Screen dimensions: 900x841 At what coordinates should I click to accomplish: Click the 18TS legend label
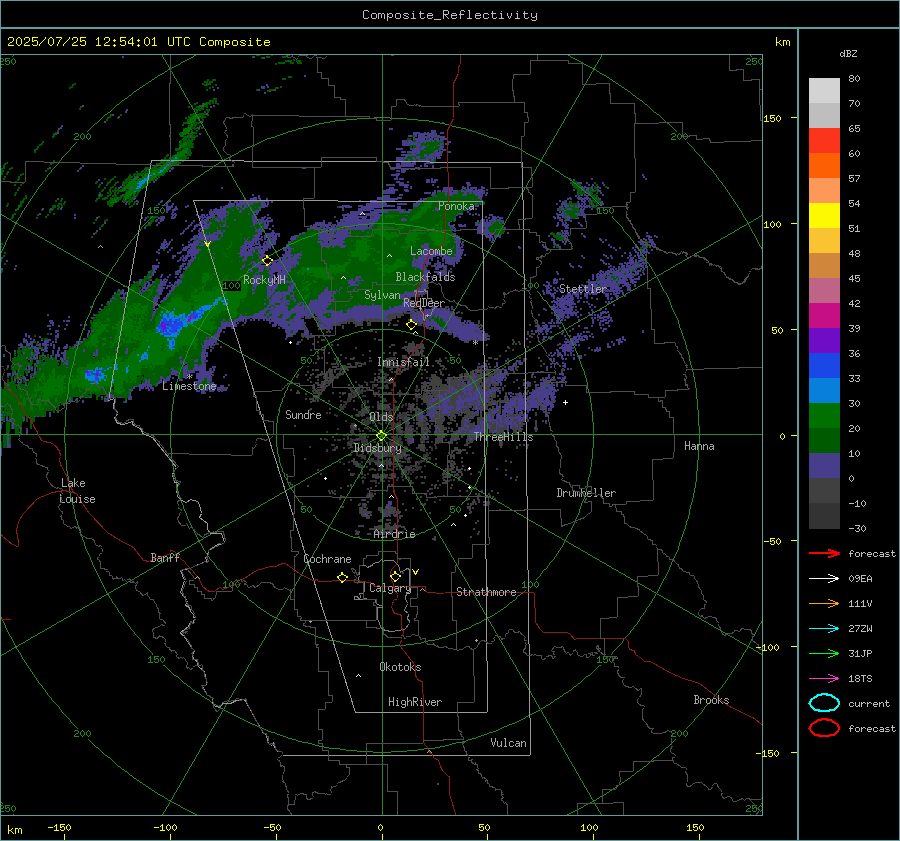click(x=860, y=679)
